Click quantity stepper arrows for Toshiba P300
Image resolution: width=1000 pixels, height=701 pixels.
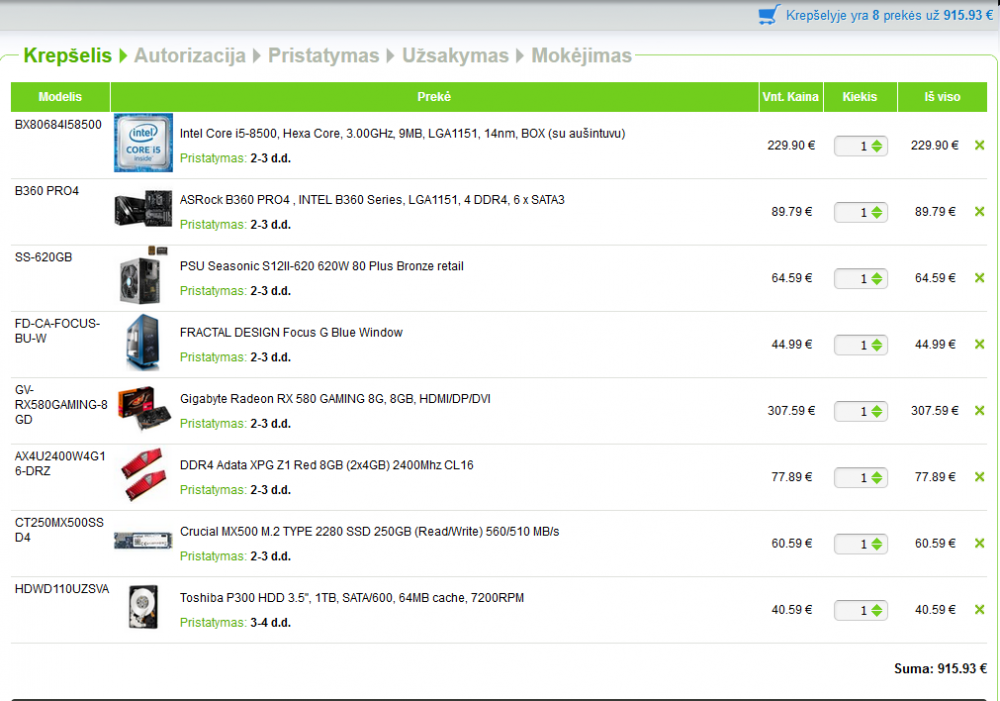coord(877,610)
